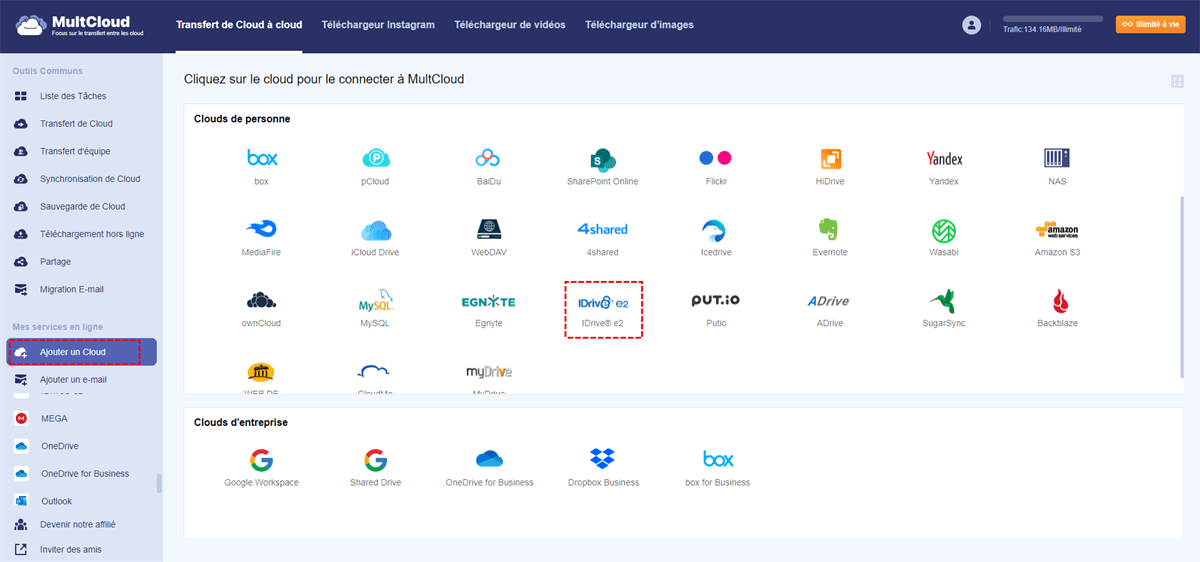Open Sauvegarde de Cloud
This screenshot has width=1200, height=562.
81,206
